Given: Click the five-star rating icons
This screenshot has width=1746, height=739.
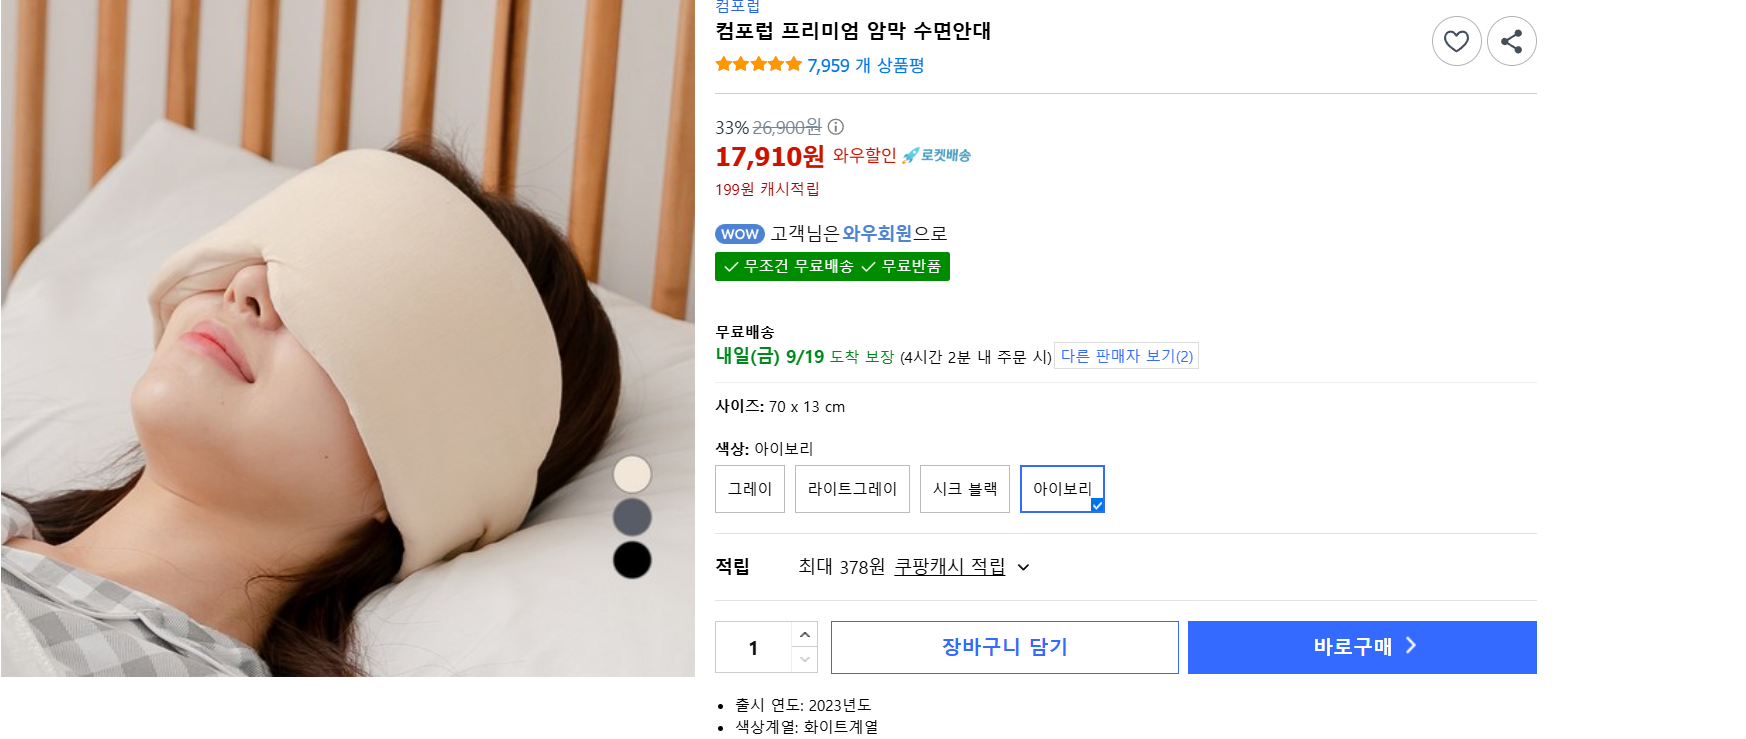Looking at the screenshot, I should 759,65.
